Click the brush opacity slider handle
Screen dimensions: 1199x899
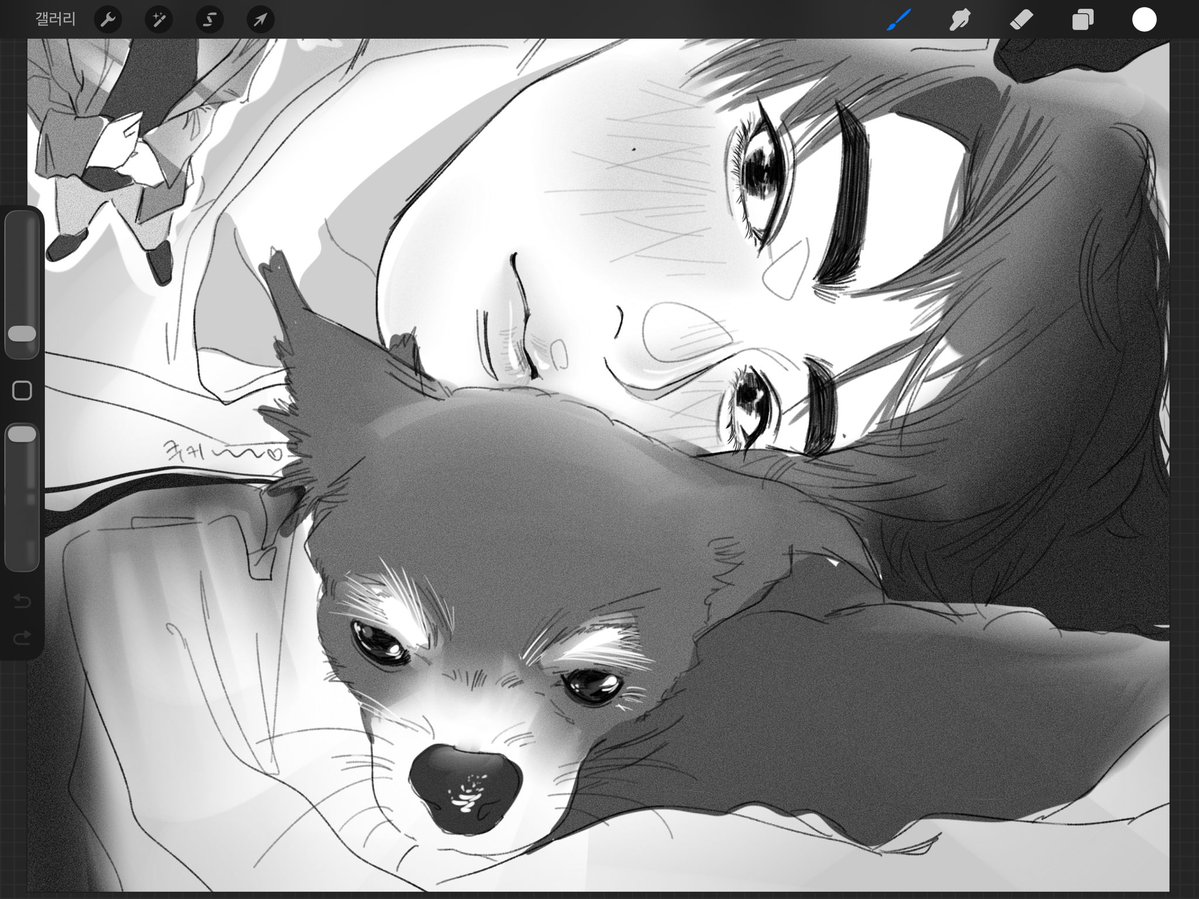[22, 434]
